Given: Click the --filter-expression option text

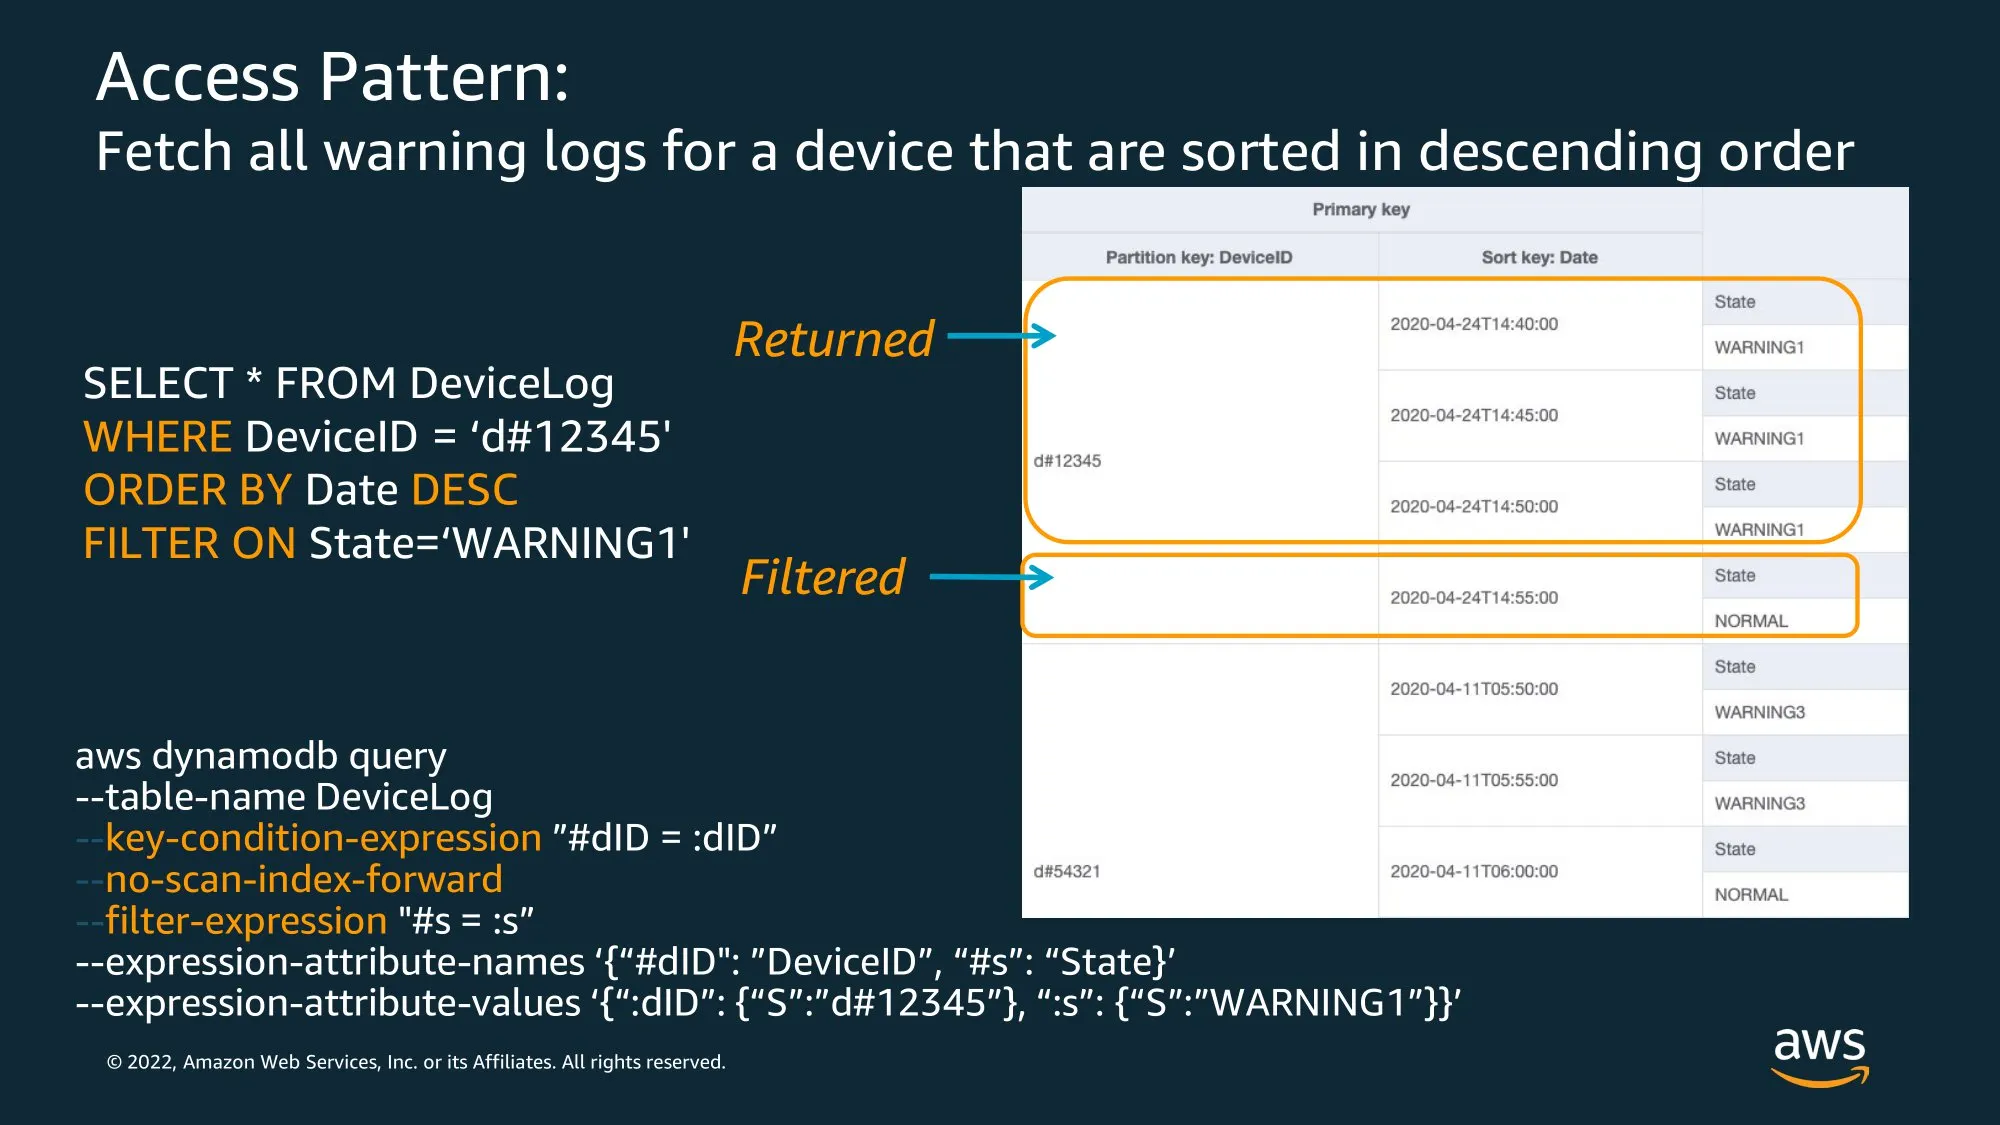Looking at the screenshot, I should (x=232, y=920).
